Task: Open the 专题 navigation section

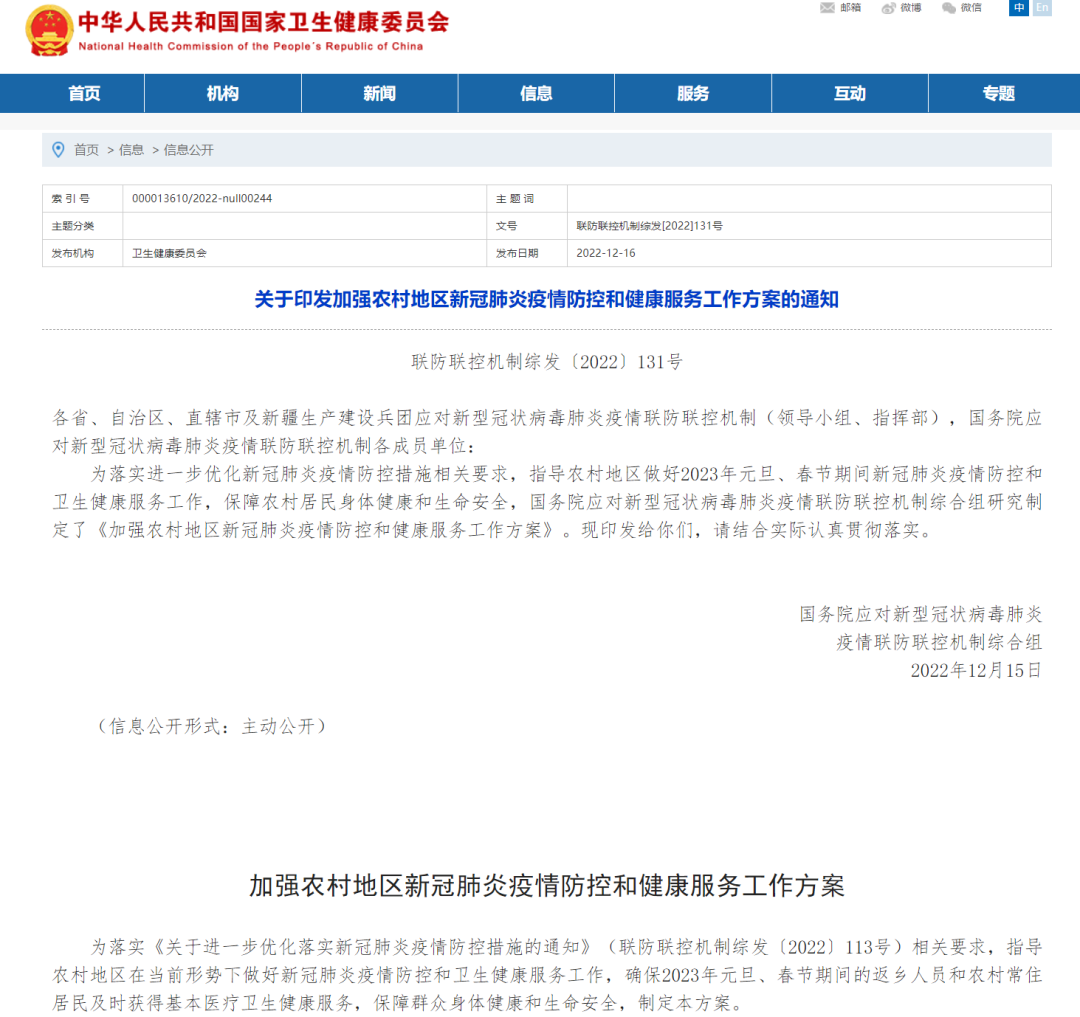Action: click(x=1000, y=93)
